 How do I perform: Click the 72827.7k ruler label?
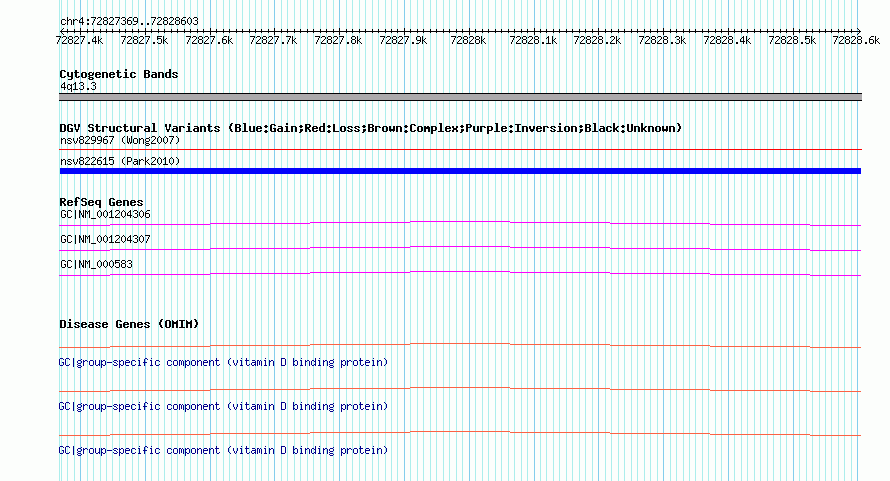[x=273, y=40]
